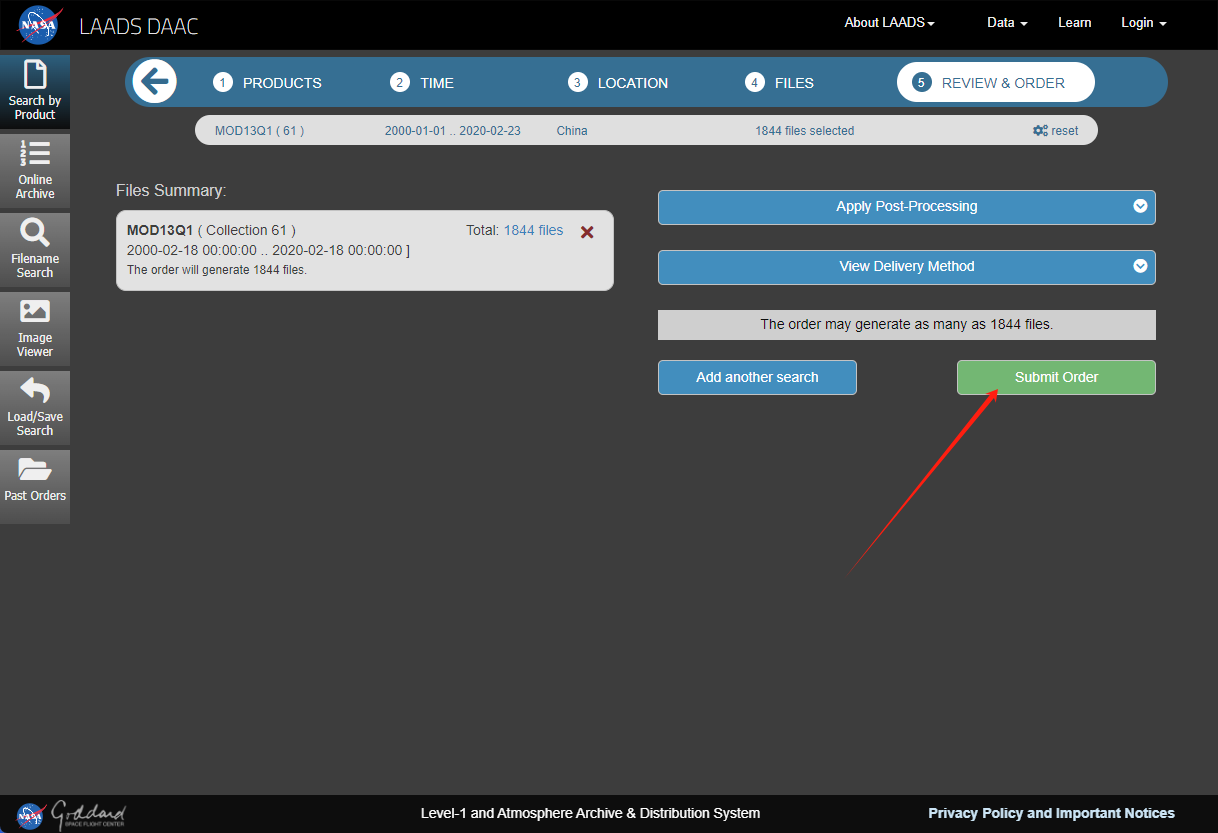Screen dimensions: 1218x833
Task: Click the Files Summary heading
Action: tap(171, 190)
